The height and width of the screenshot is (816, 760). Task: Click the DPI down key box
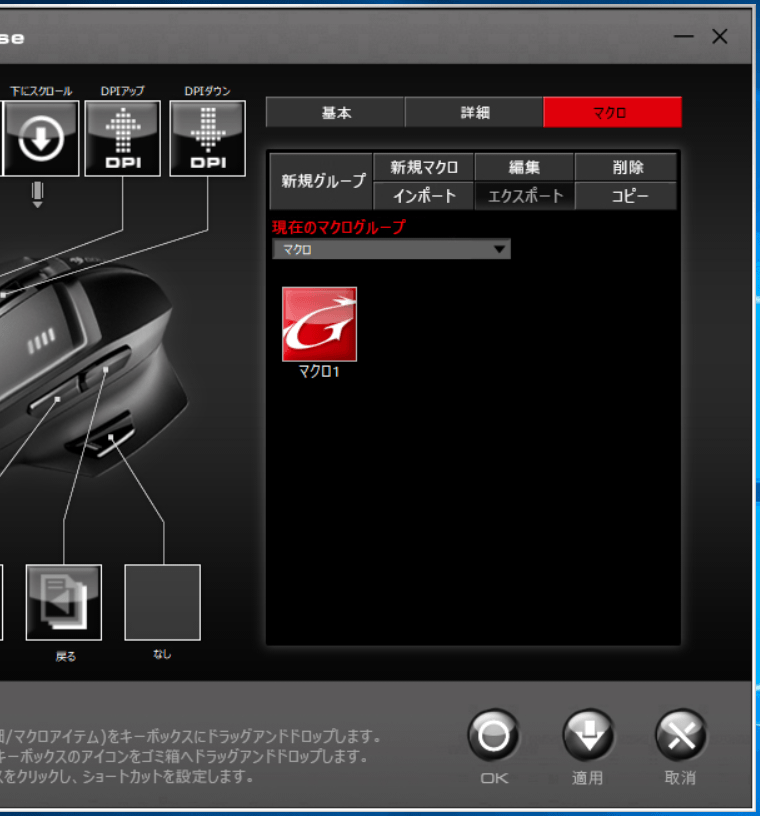pos(208,138)
